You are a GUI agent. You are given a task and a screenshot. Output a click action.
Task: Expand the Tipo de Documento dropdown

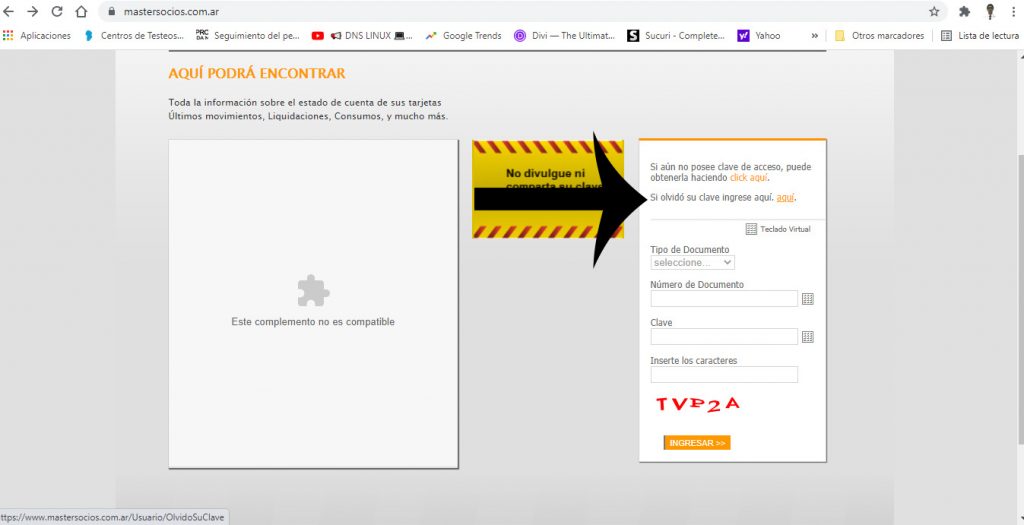click(x=692, y=262)
